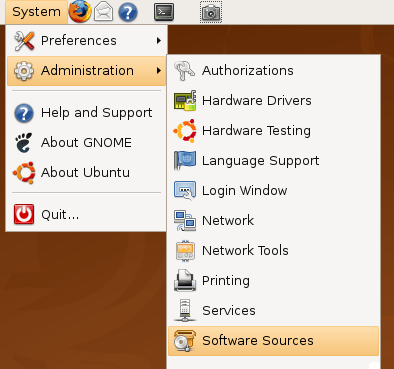This screenshot has height=369, width=394.
Task: Open Language Support
Action: [274, 161]
